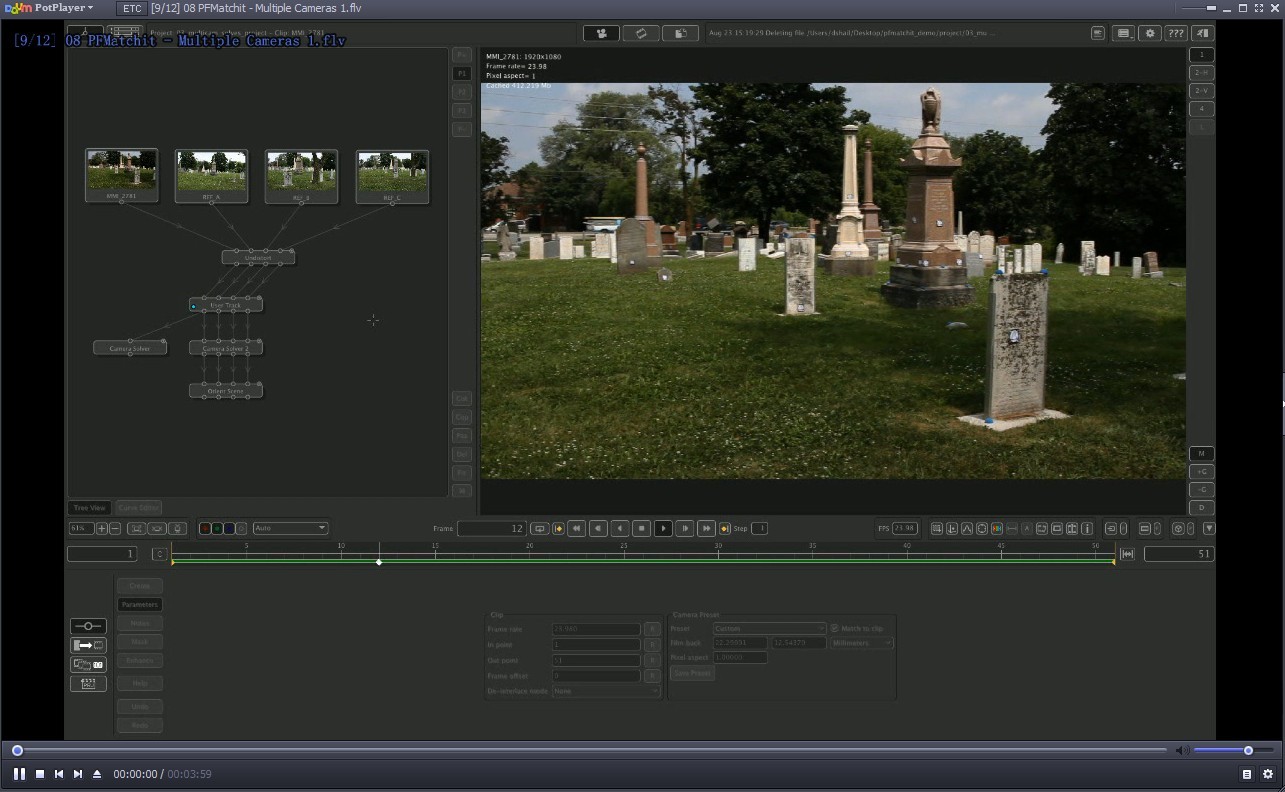Switch to the Tree View tab
The image size is (1285, 792).
(89, 508)
